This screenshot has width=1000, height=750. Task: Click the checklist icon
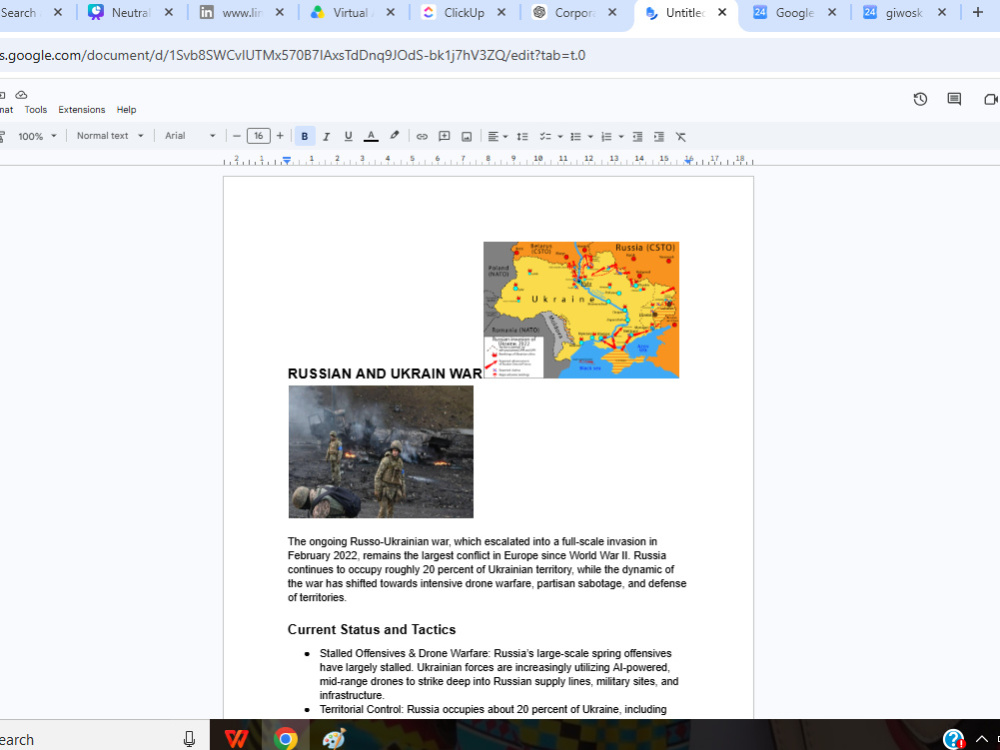[545, 136]
